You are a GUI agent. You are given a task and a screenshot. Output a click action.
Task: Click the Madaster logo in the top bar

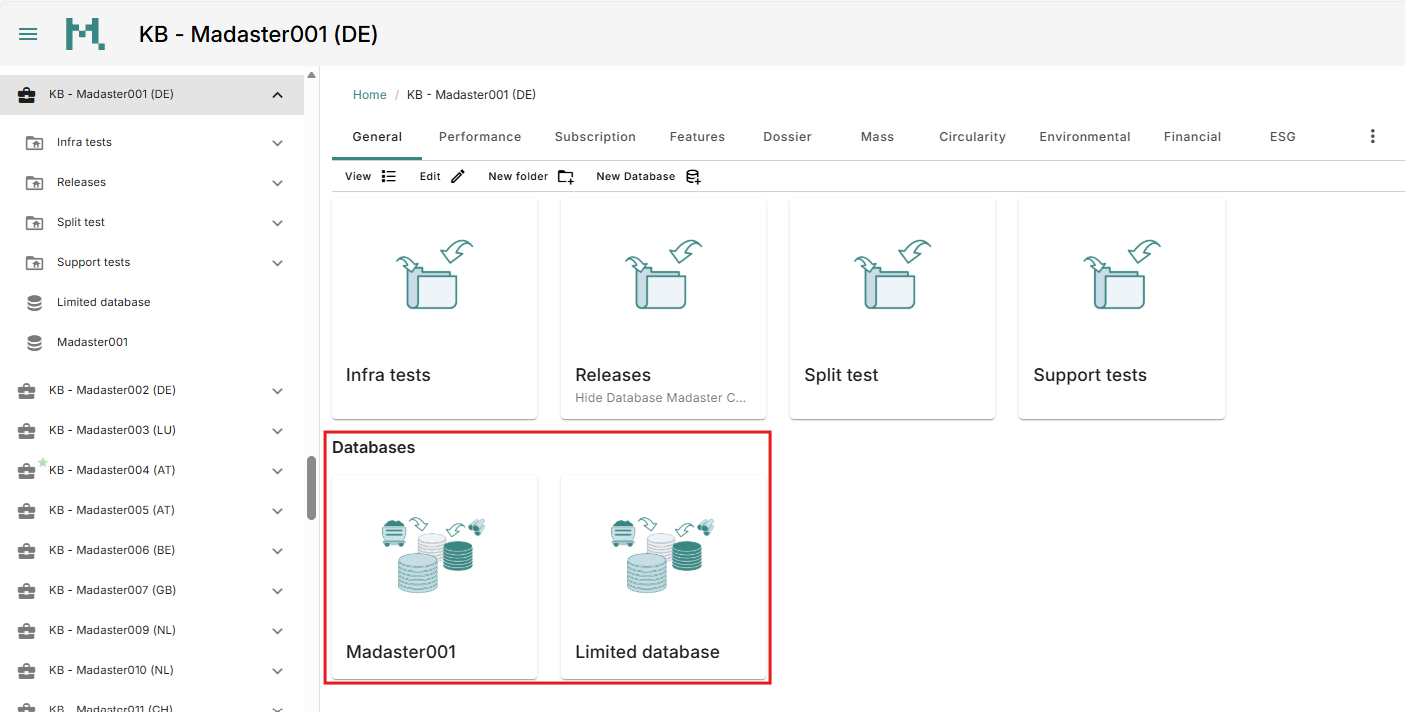[85, 33]
